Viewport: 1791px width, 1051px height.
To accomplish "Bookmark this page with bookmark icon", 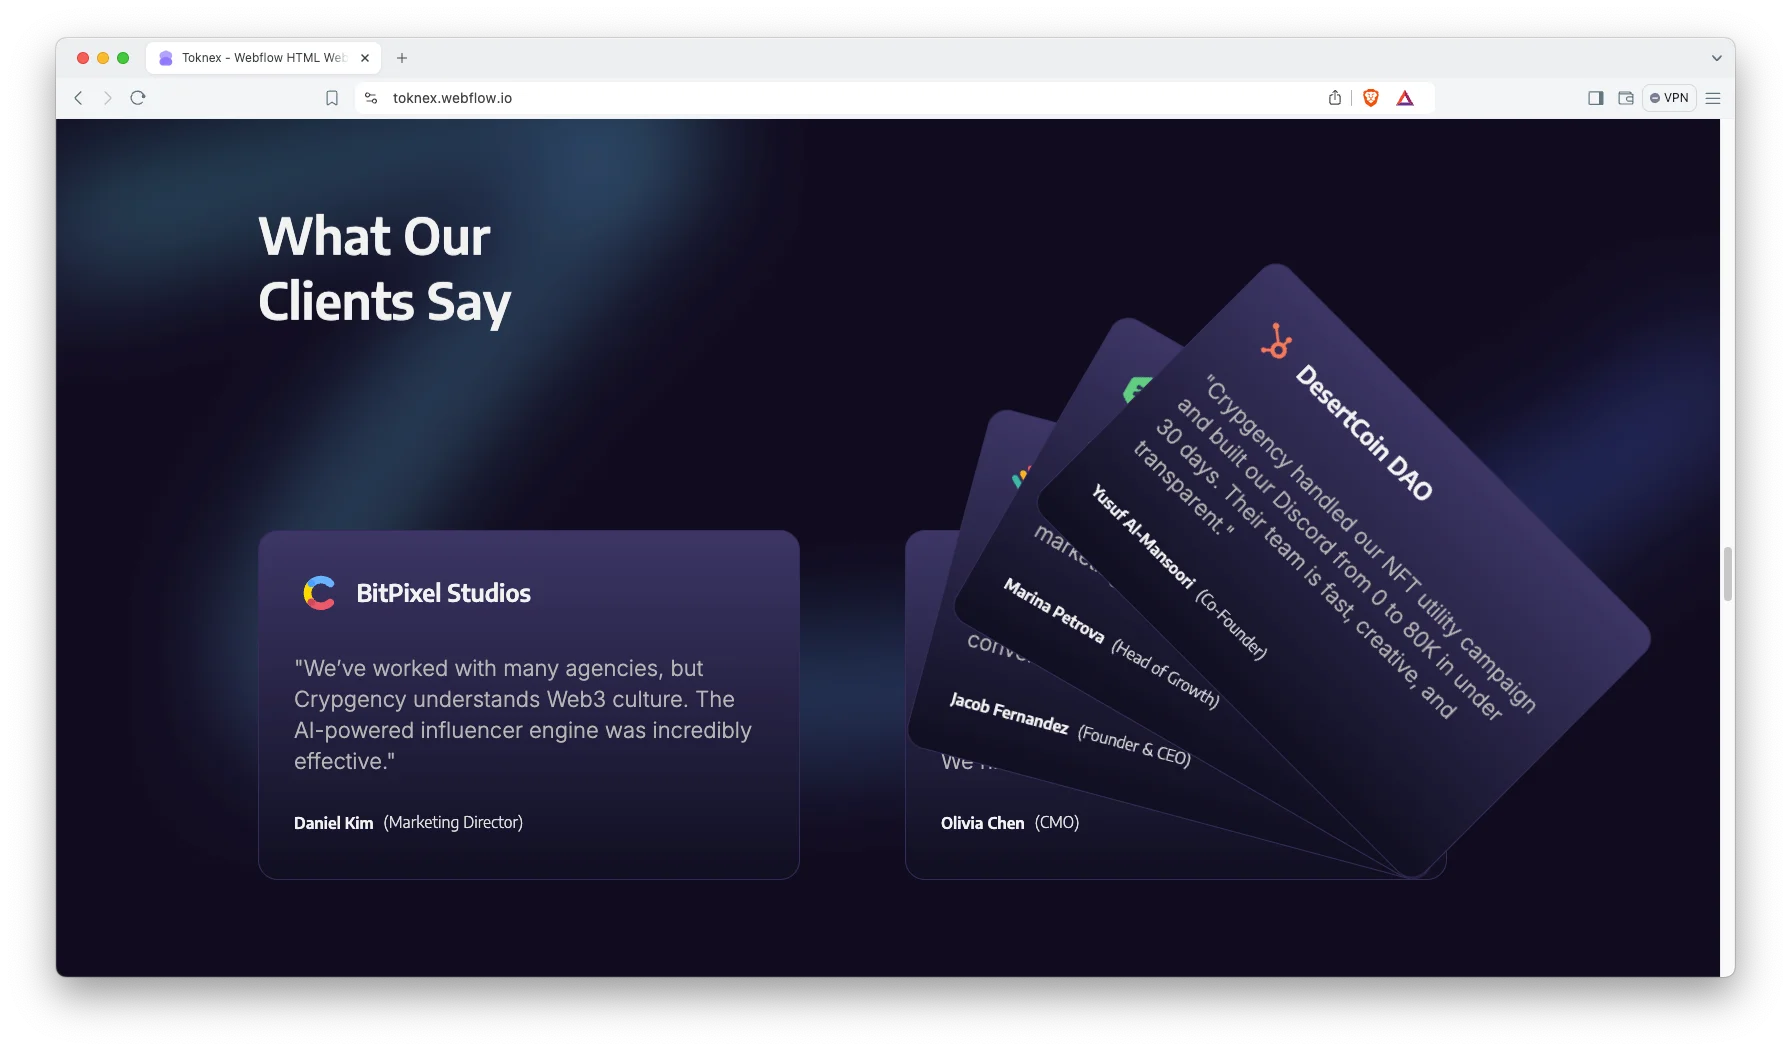I will click(332, 98).
